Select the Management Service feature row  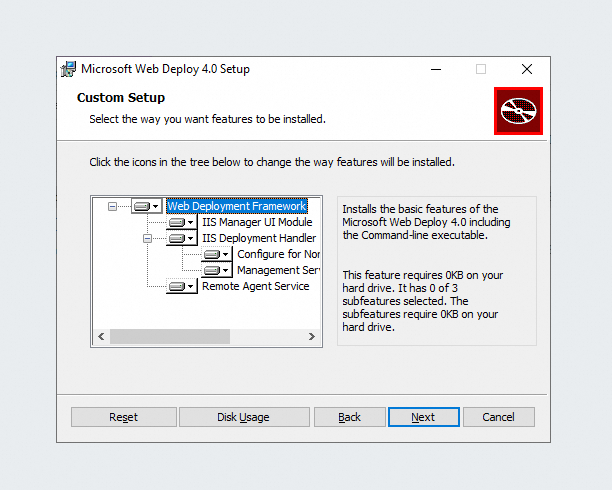(278, 270)
